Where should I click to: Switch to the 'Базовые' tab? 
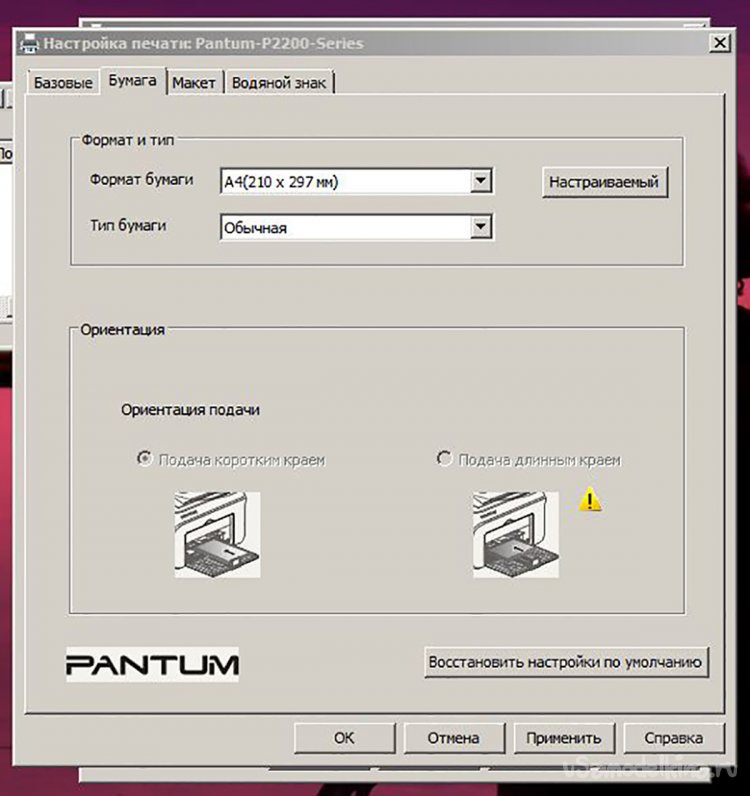pyautogui.click(x=63, y=83)
